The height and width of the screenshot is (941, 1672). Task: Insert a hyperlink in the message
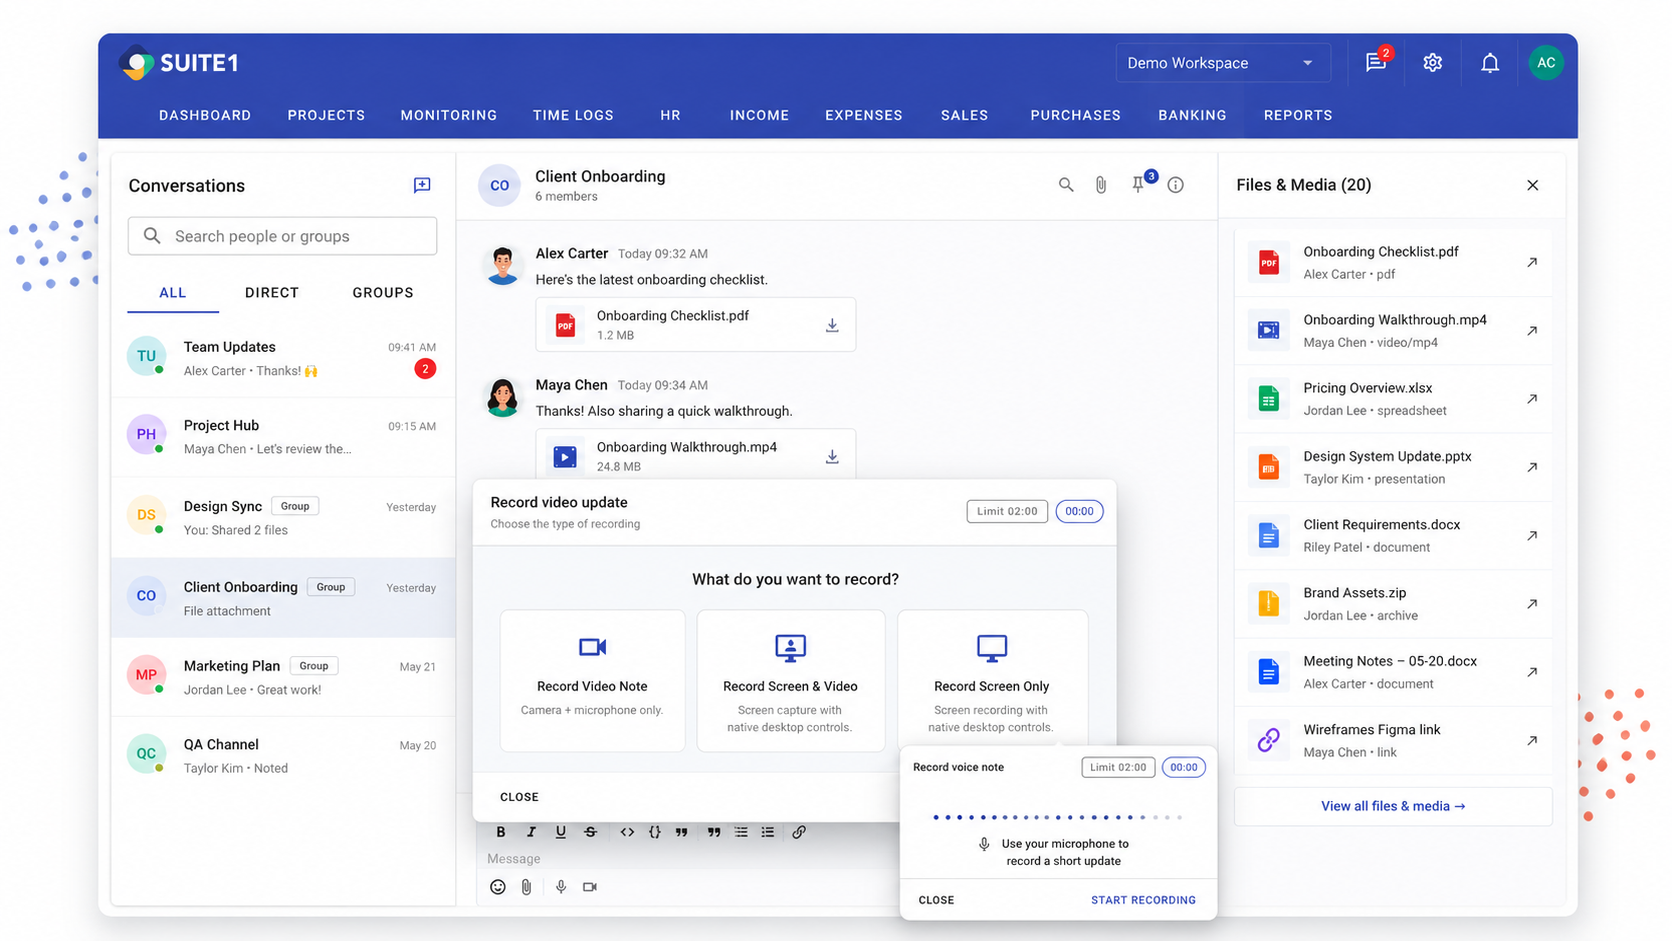tap(799, 832)
